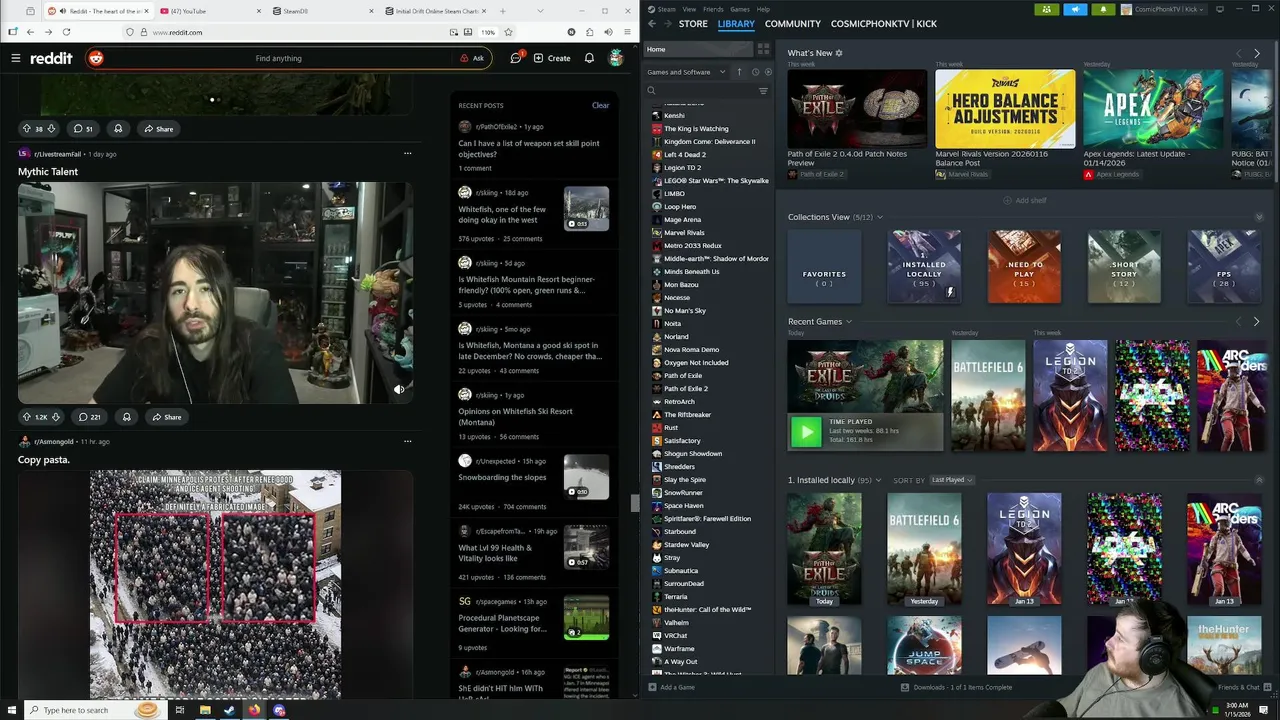Open Windows Start menu
This screenshot has height=720, width=1280.
coord(10,710)
